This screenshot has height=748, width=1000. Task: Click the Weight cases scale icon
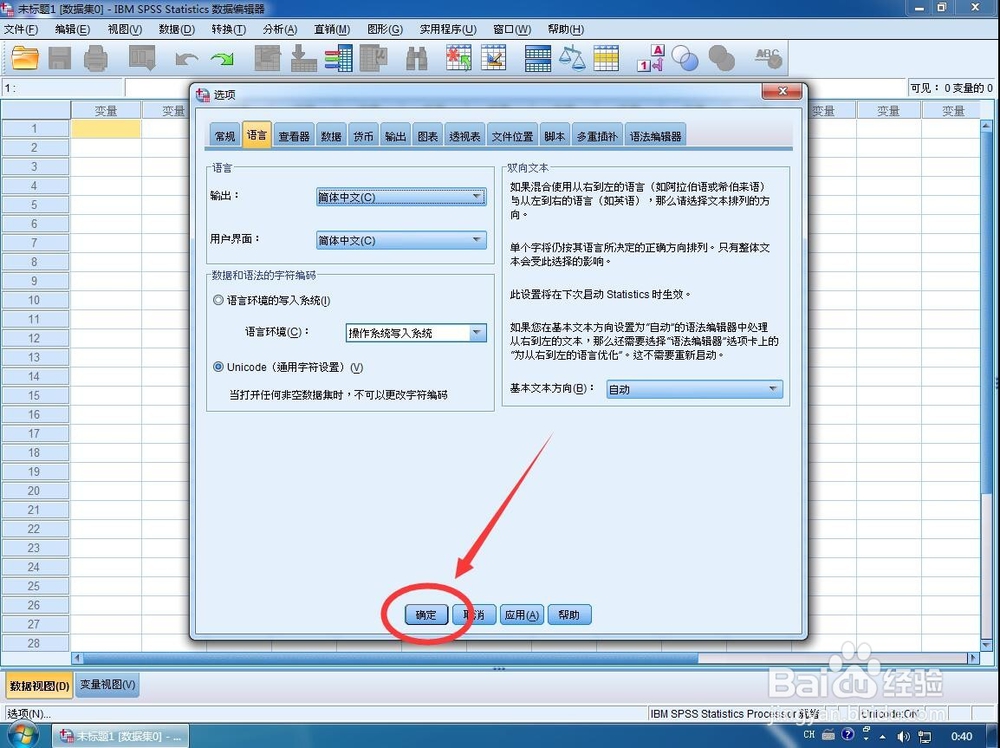tap(572, 58)
